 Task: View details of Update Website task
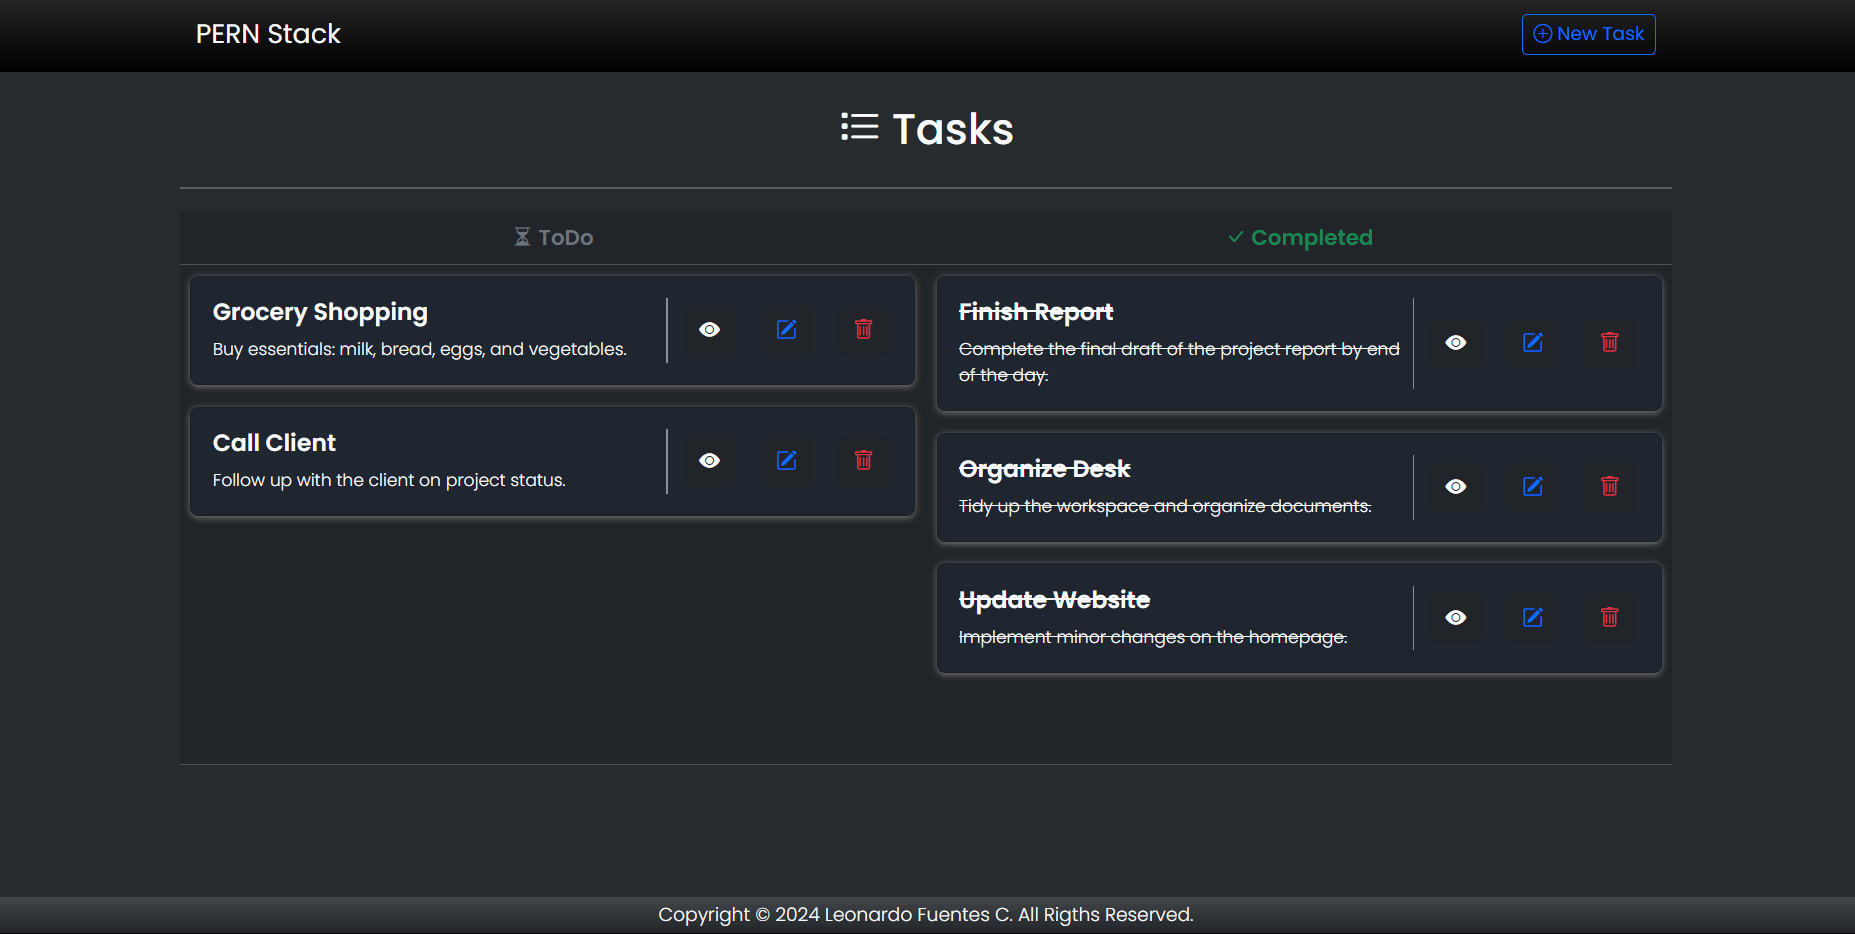[x=1456, y=618]
